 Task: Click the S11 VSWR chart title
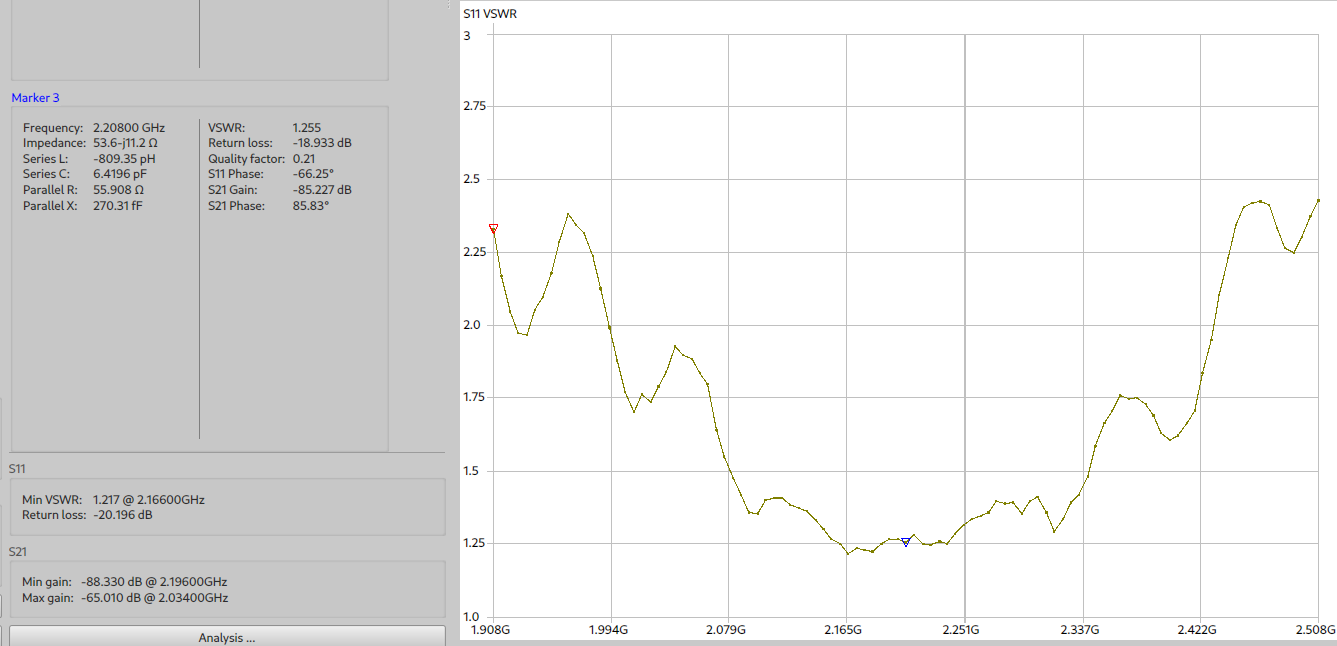[490, 14]
